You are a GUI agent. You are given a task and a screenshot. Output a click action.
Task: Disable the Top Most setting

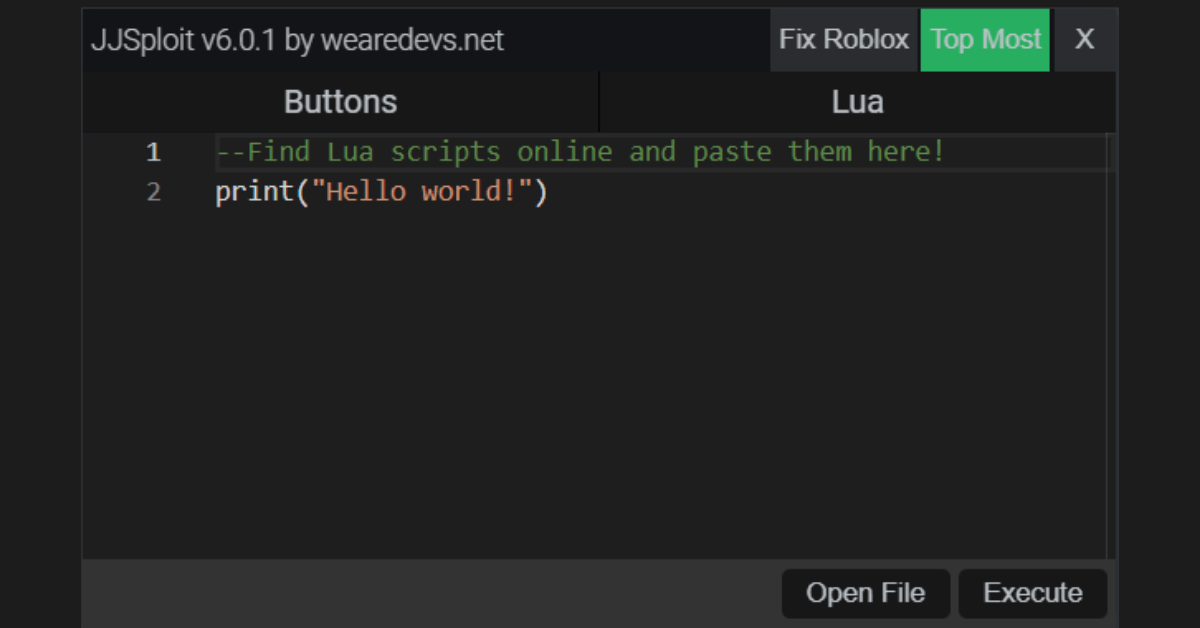point(985,40)
